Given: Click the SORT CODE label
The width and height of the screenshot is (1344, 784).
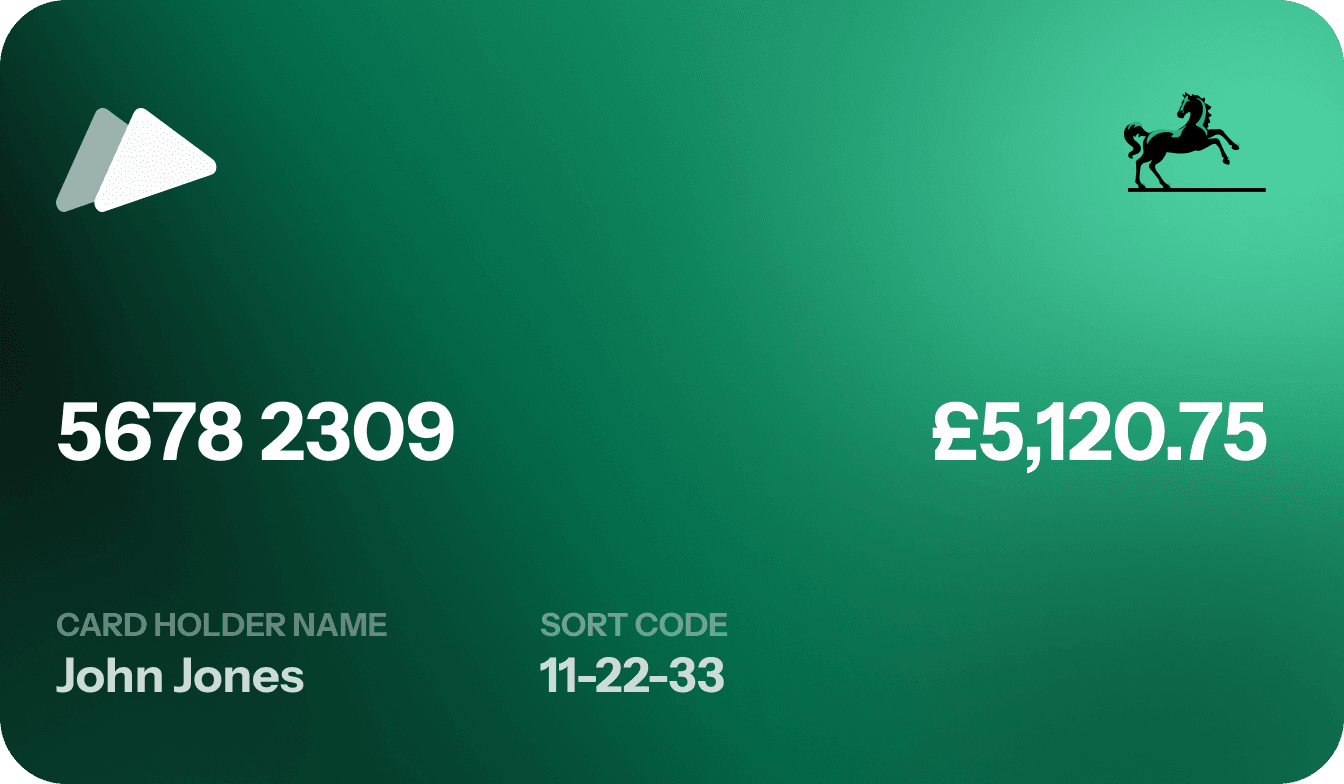Looking at the screenshot, I should 633,625.
